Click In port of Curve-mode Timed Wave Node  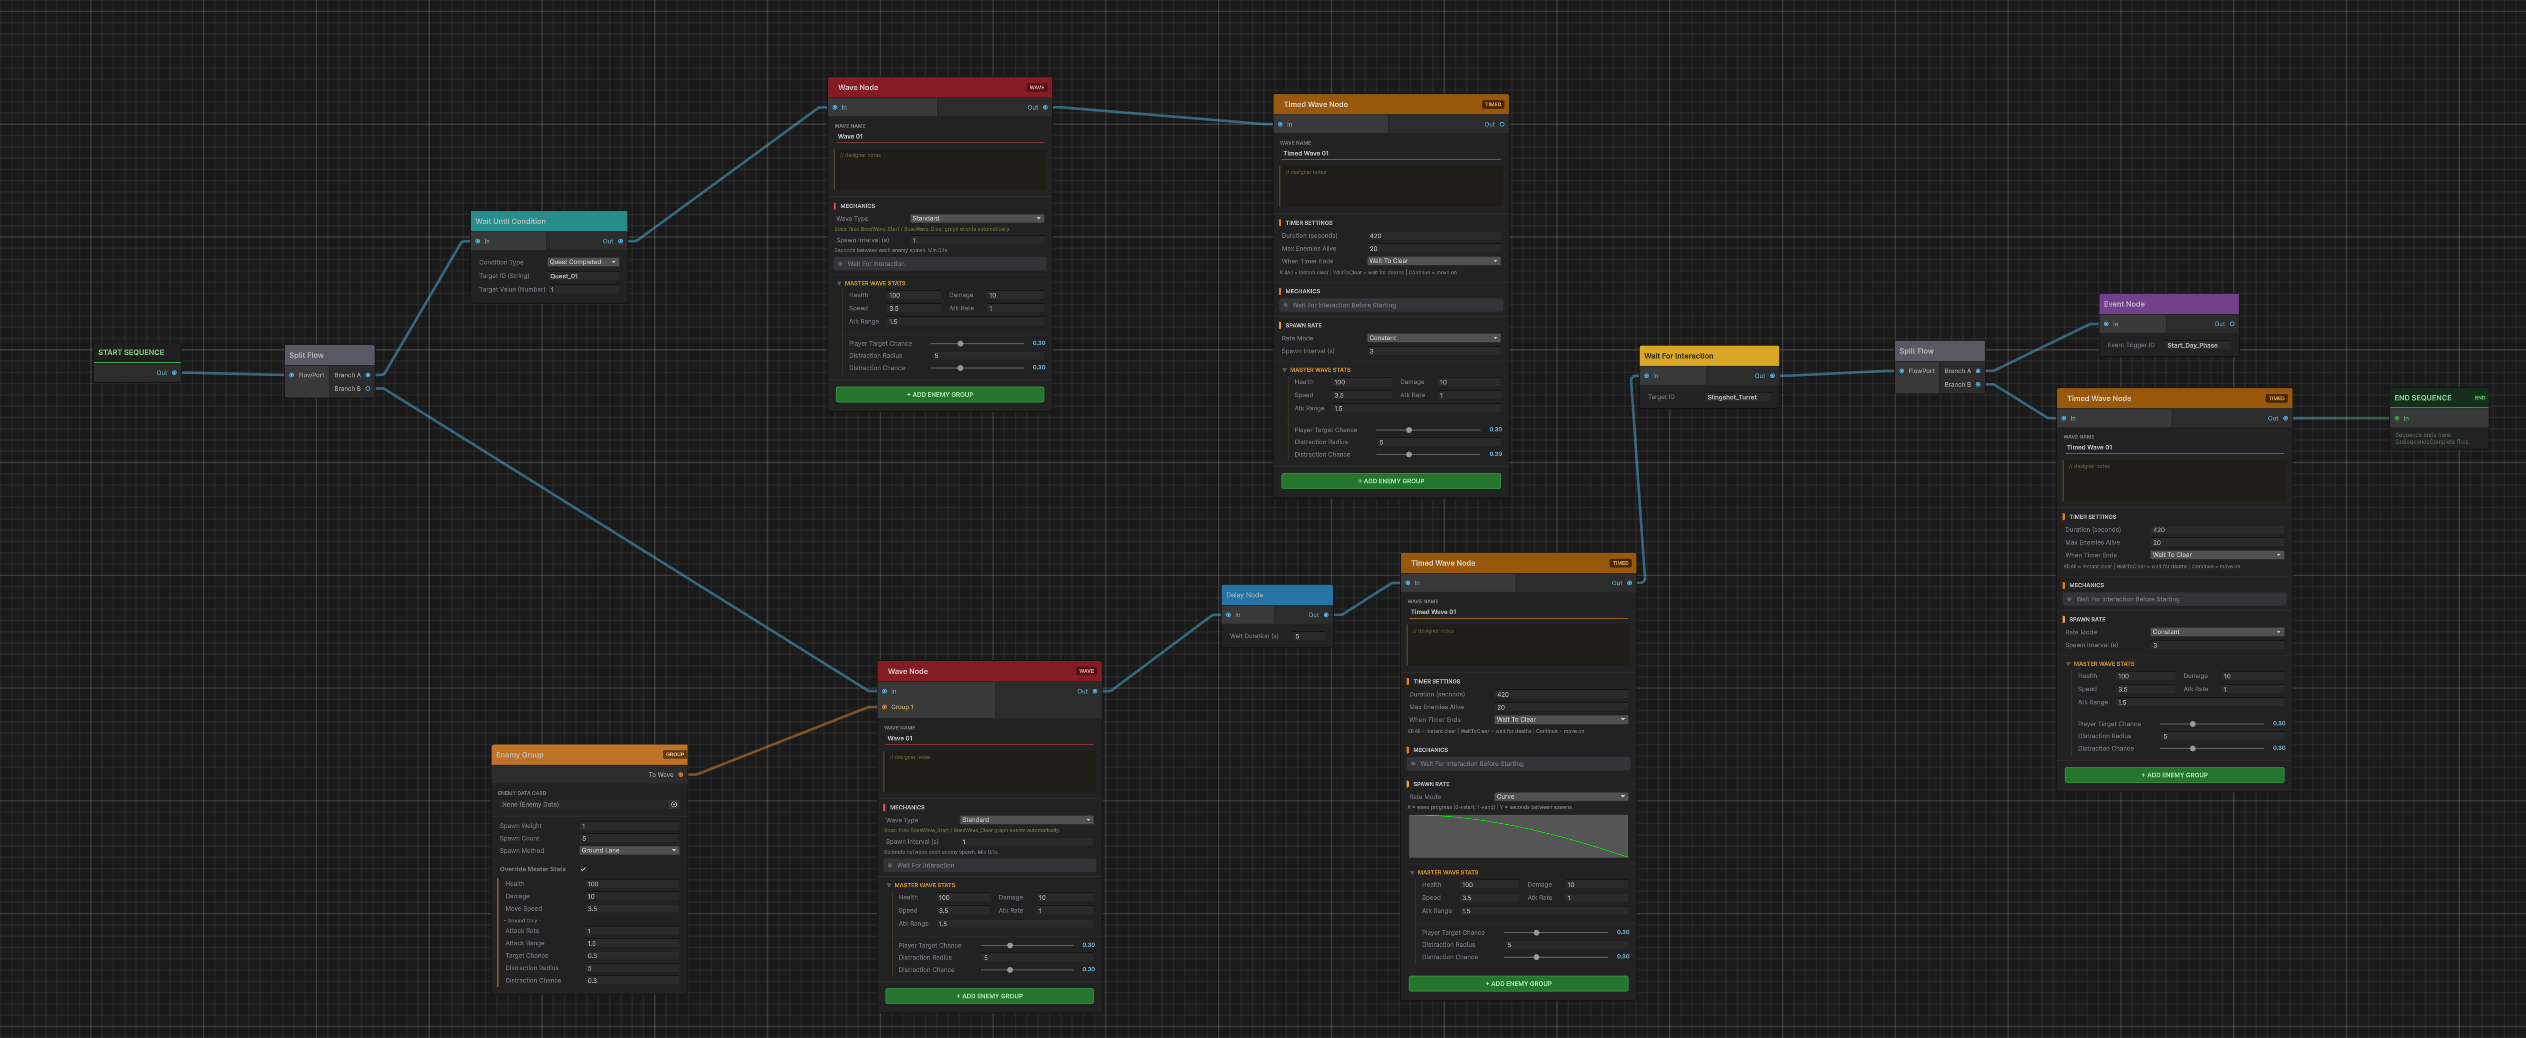pos(1408,583)
